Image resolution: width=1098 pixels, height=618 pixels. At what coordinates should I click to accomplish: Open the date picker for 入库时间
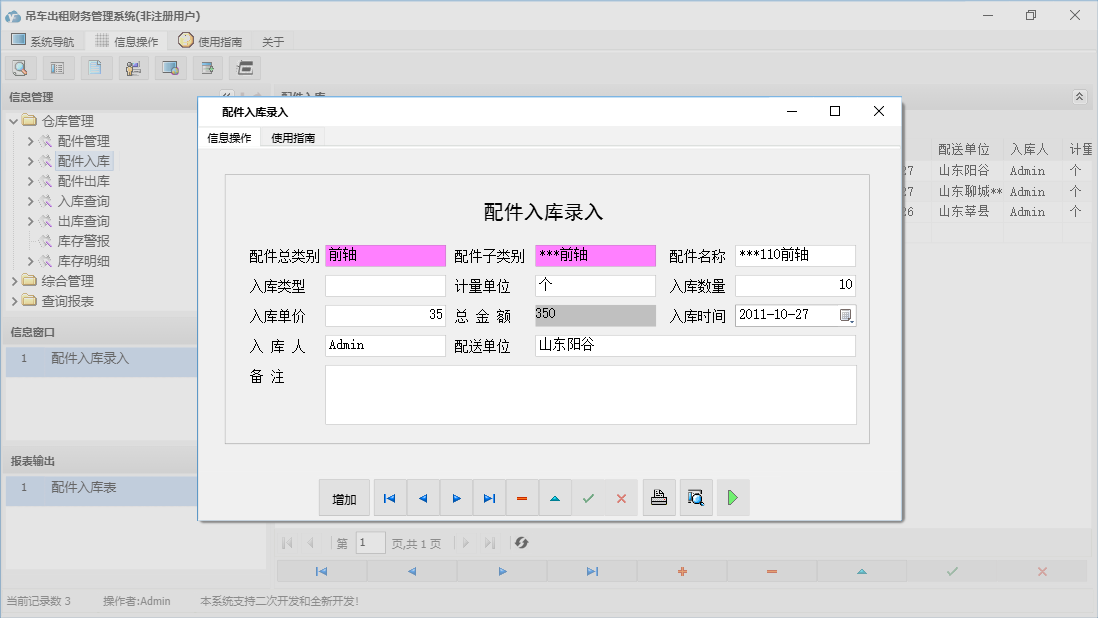click(x=845, y=315)
